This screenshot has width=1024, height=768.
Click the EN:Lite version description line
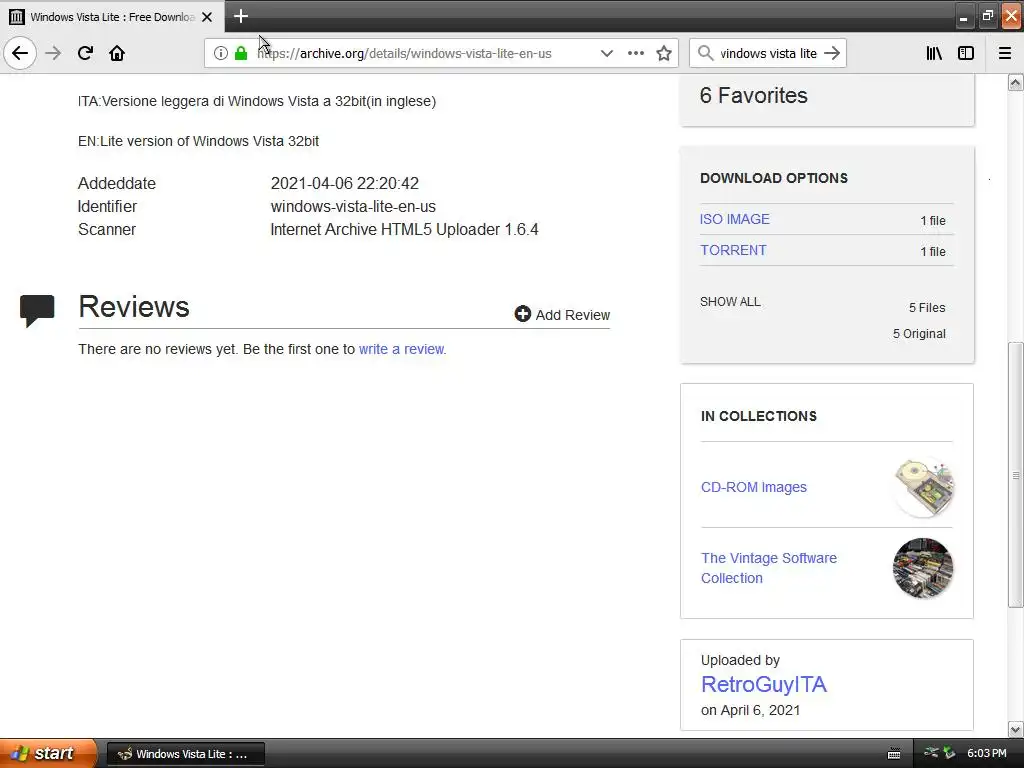(x=199, y=141)
